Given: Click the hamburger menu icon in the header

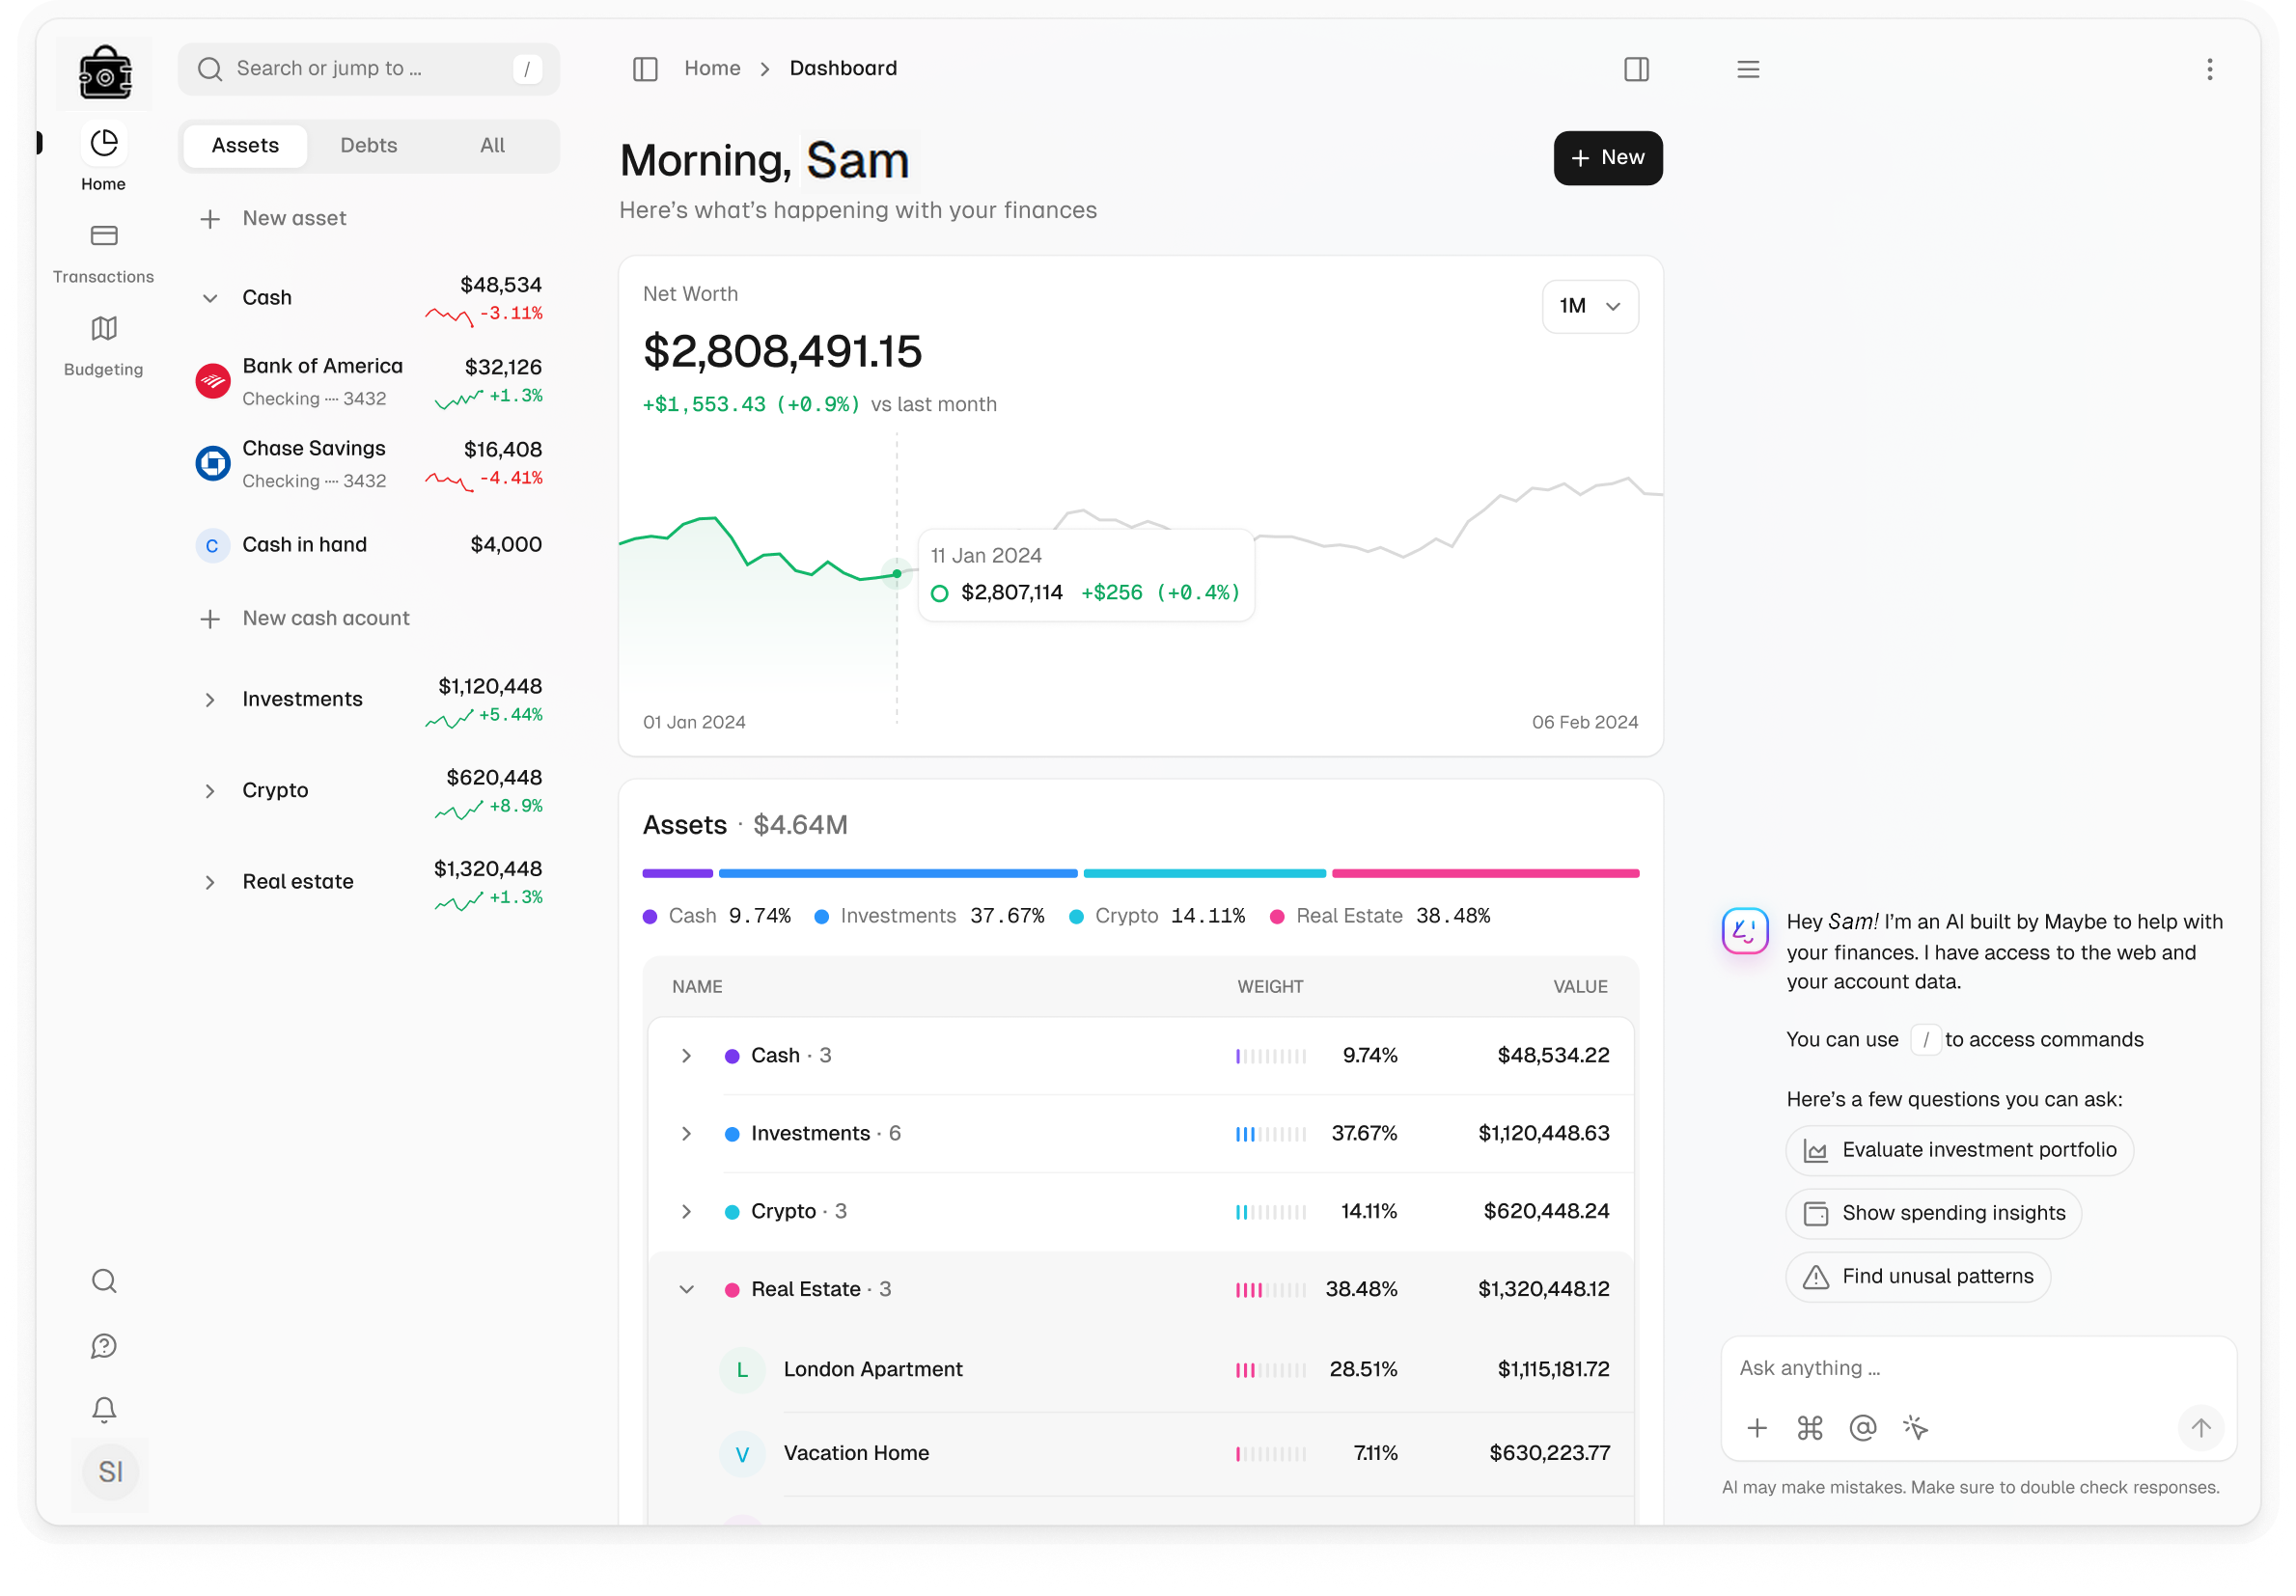Looking at the screenshot, I should coord(1747,68).
